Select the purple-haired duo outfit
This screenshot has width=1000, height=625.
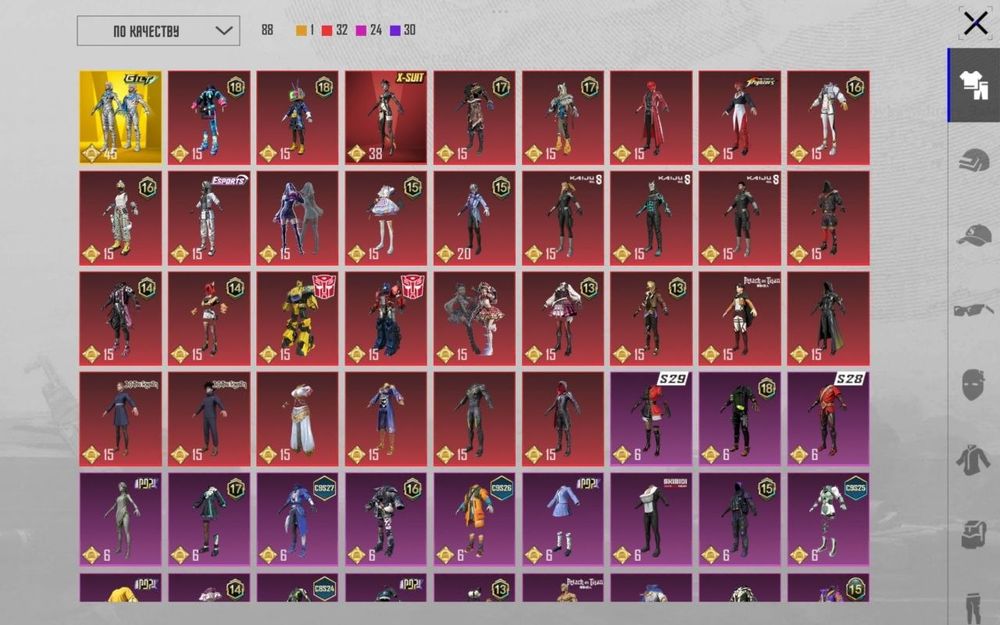click(x=298, y=217)
